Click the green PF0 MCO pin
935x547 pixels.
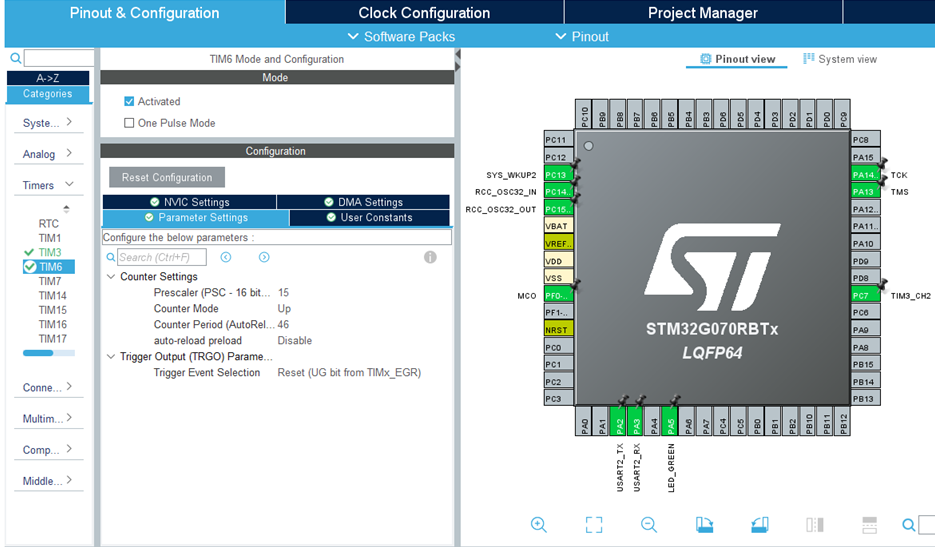[559, 295]
